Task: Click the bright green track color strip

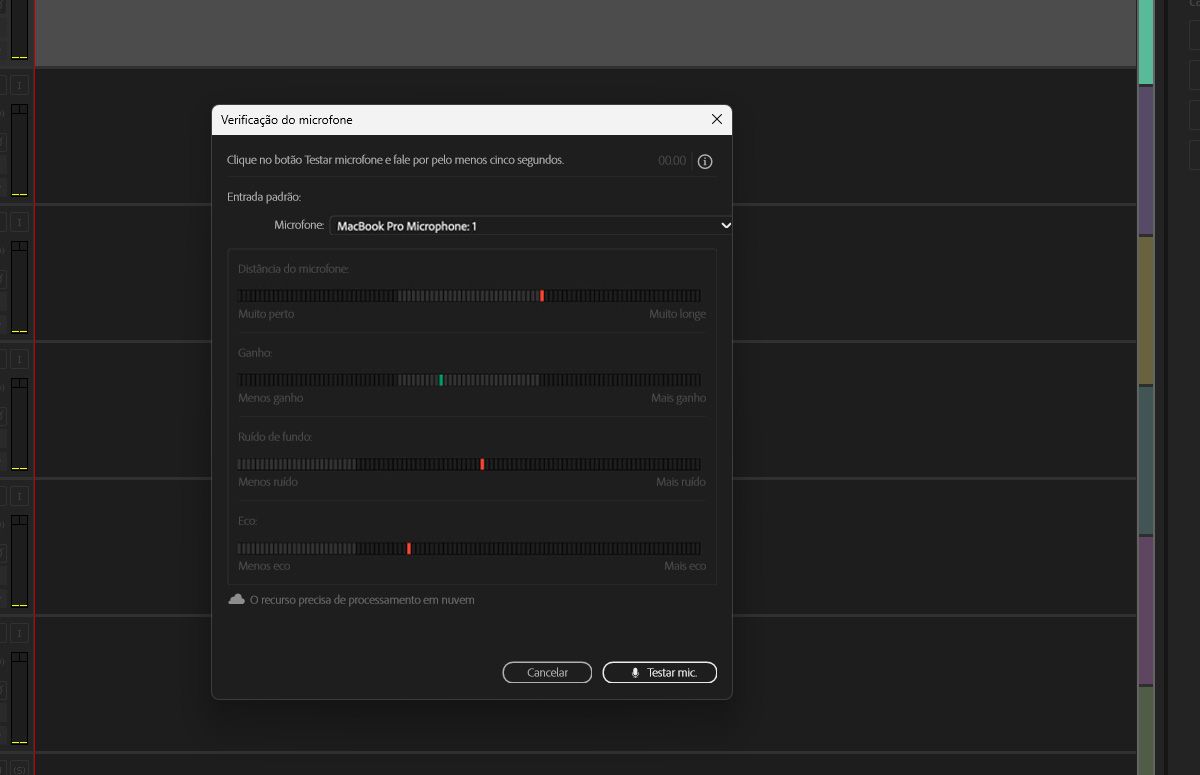Action: (1146, 42)
